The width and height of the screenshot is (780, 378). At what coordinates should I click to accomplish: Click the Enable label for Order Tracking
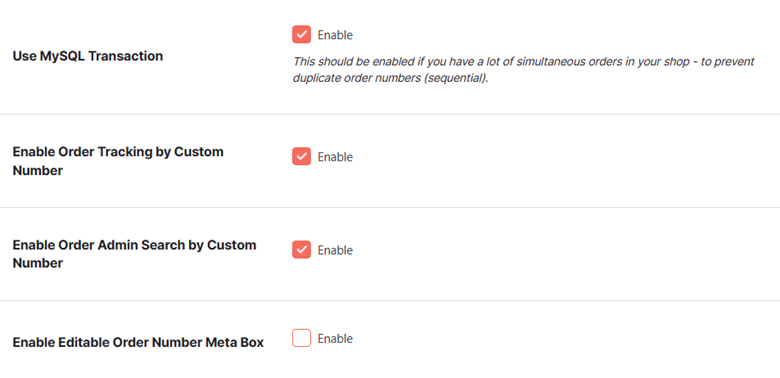tap(335, 157)
